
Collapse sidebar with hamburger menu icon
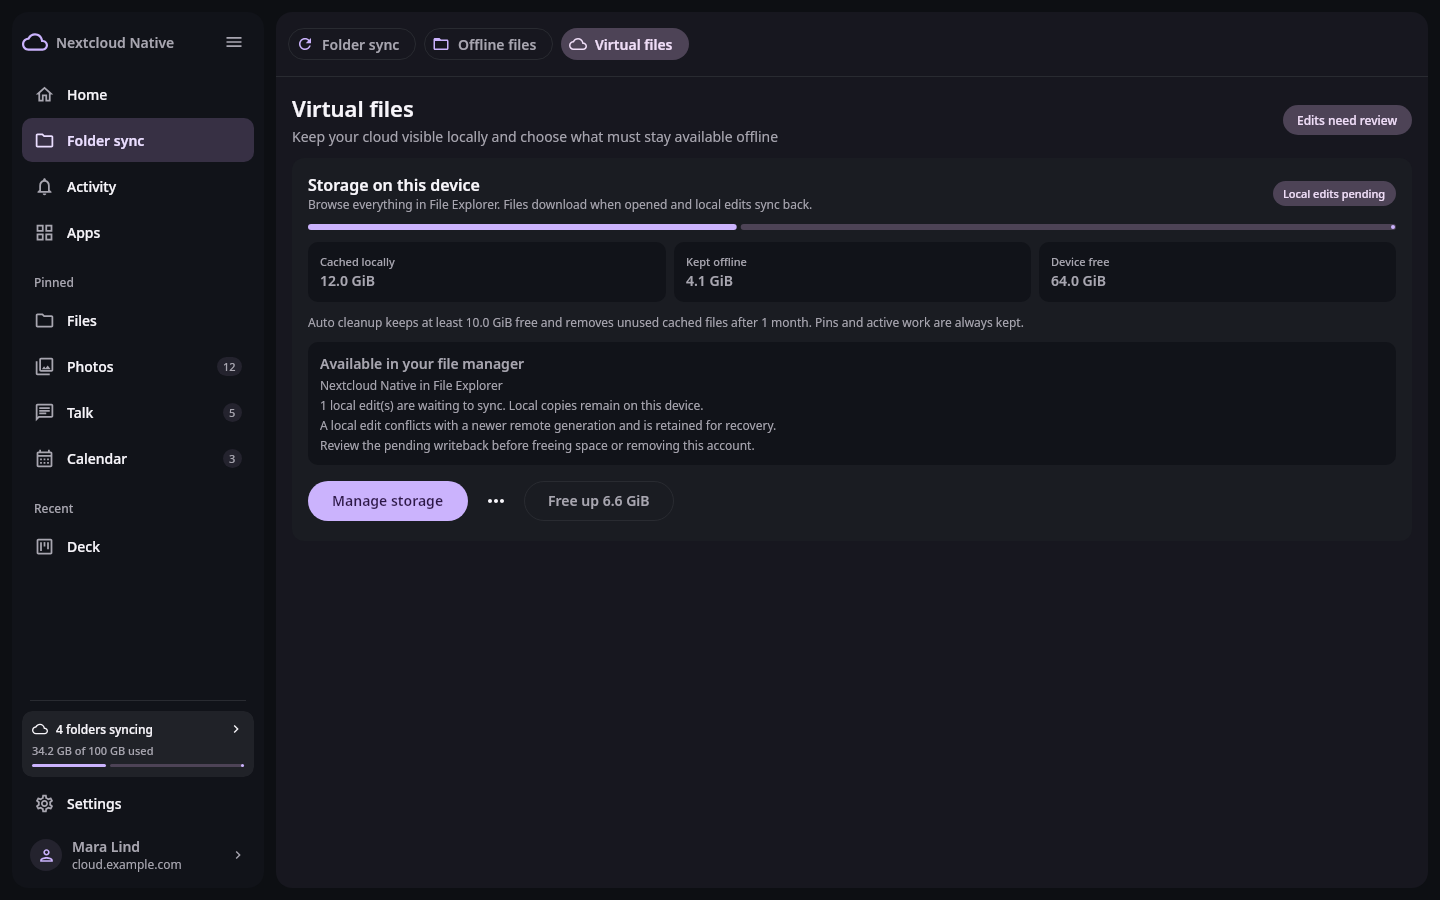click(x=234, y=42)
